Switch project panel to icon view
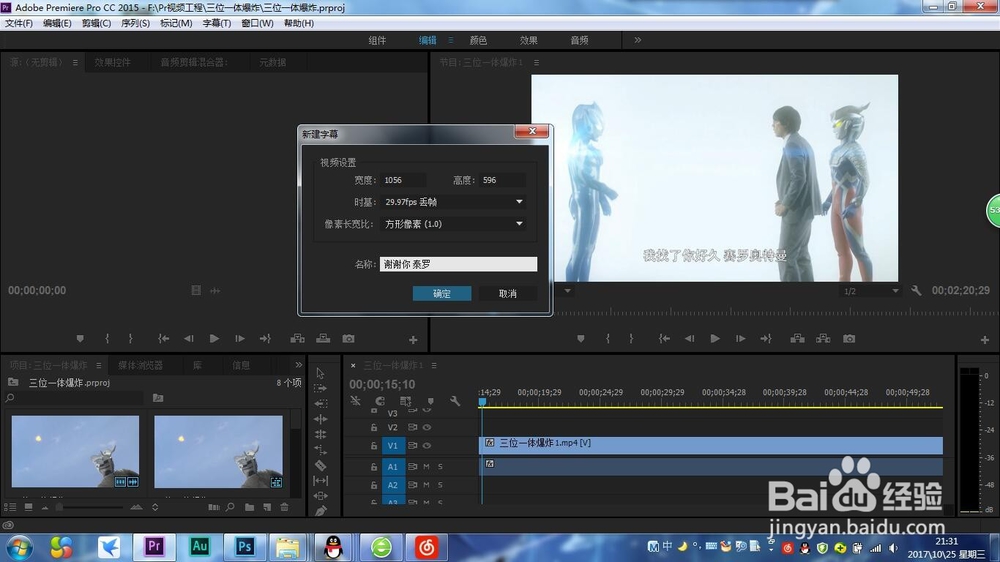This screenshot has height=562, width=1000. click(x=28, y=507)
